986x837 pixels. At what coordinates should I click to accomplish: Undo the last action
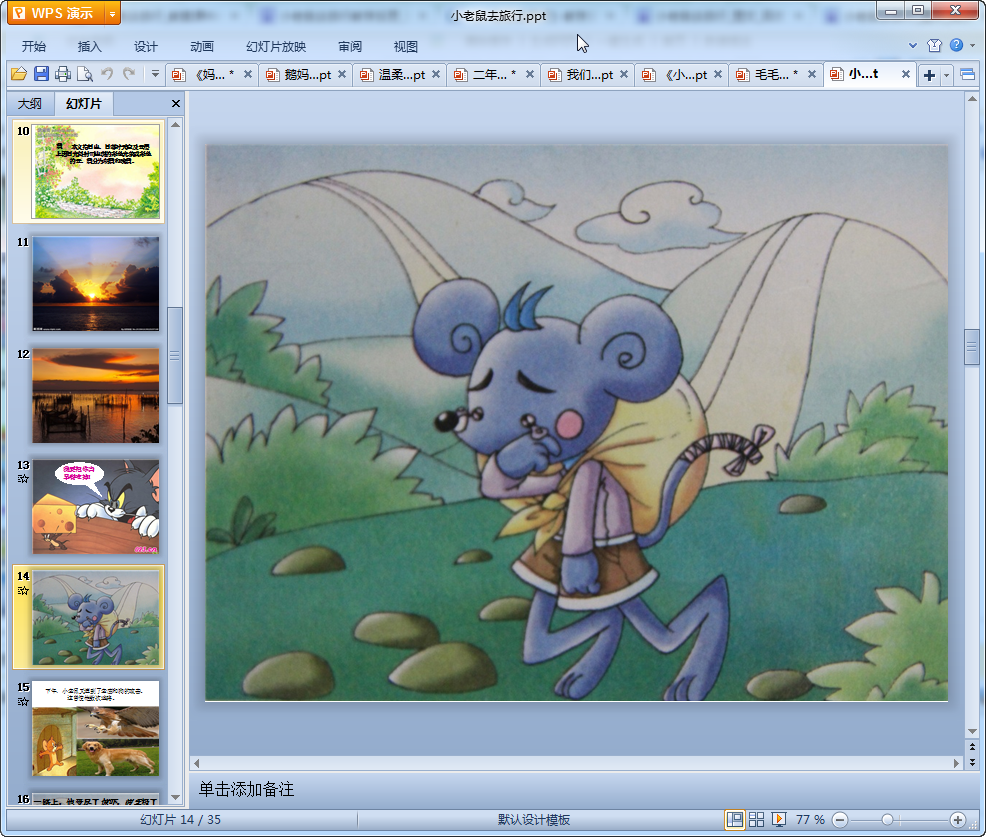click(x=107, y=74)
